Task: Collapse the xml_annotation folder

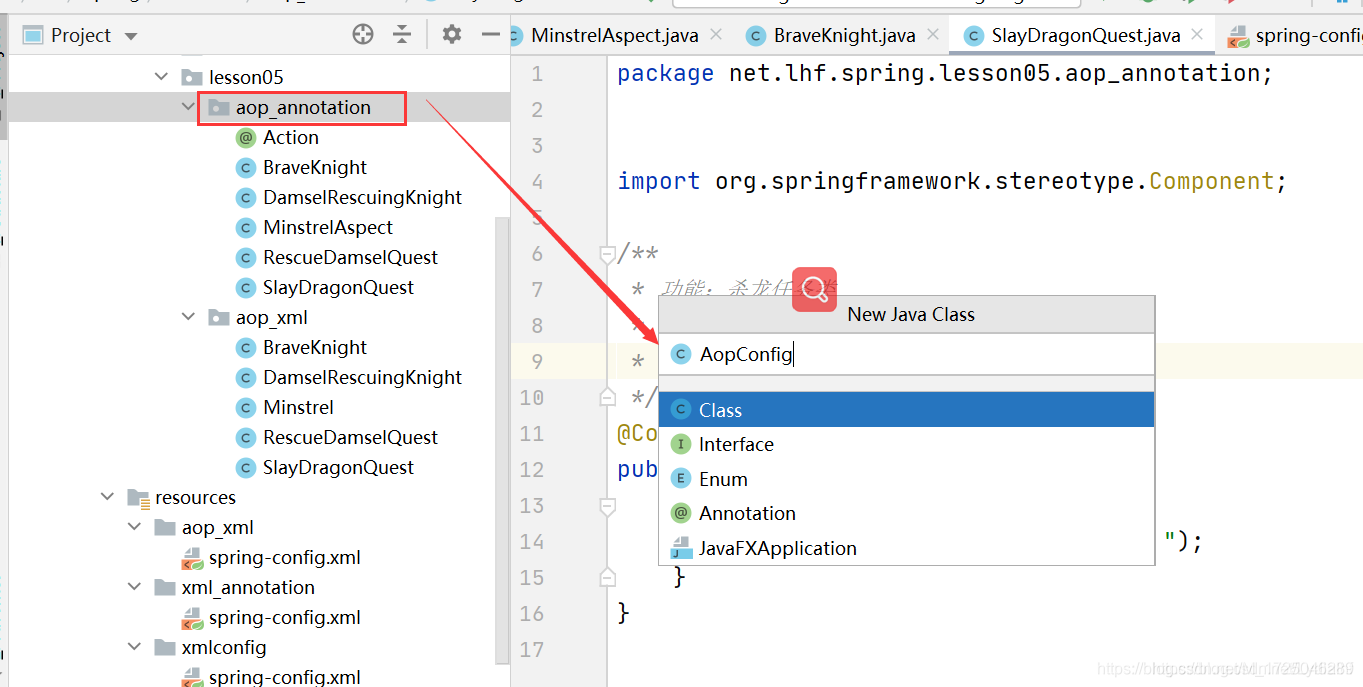Action: tap(135, 587)
